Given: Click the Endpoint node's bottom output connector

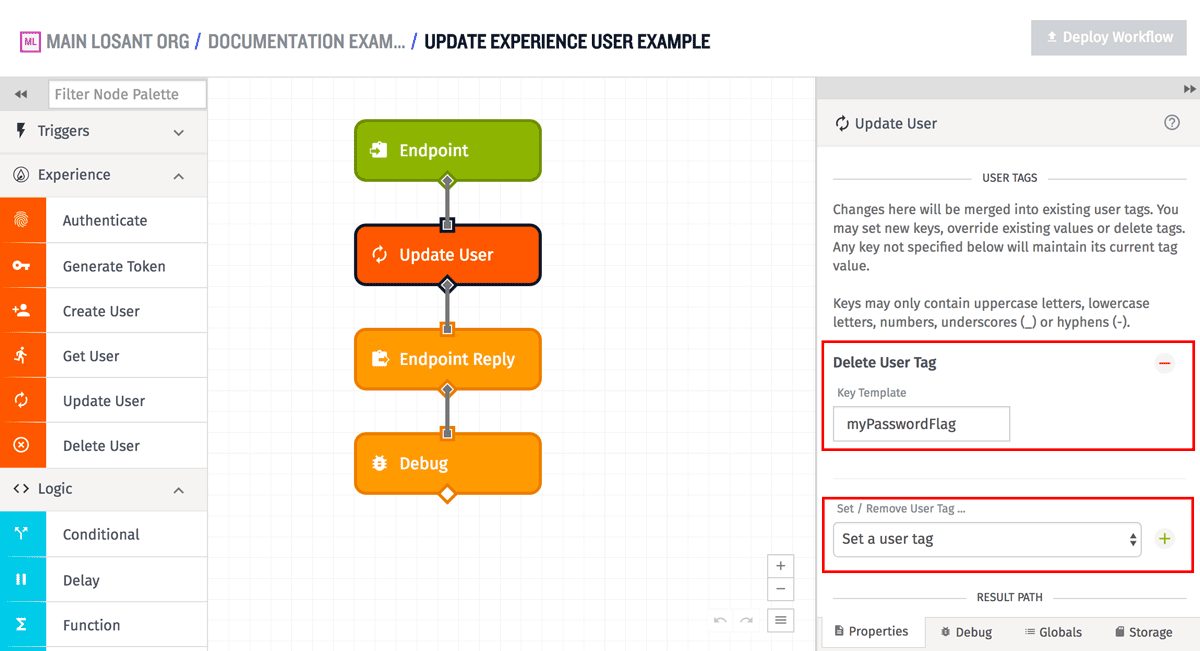Looking at the screenshot, I should click(x=447, y=181).
